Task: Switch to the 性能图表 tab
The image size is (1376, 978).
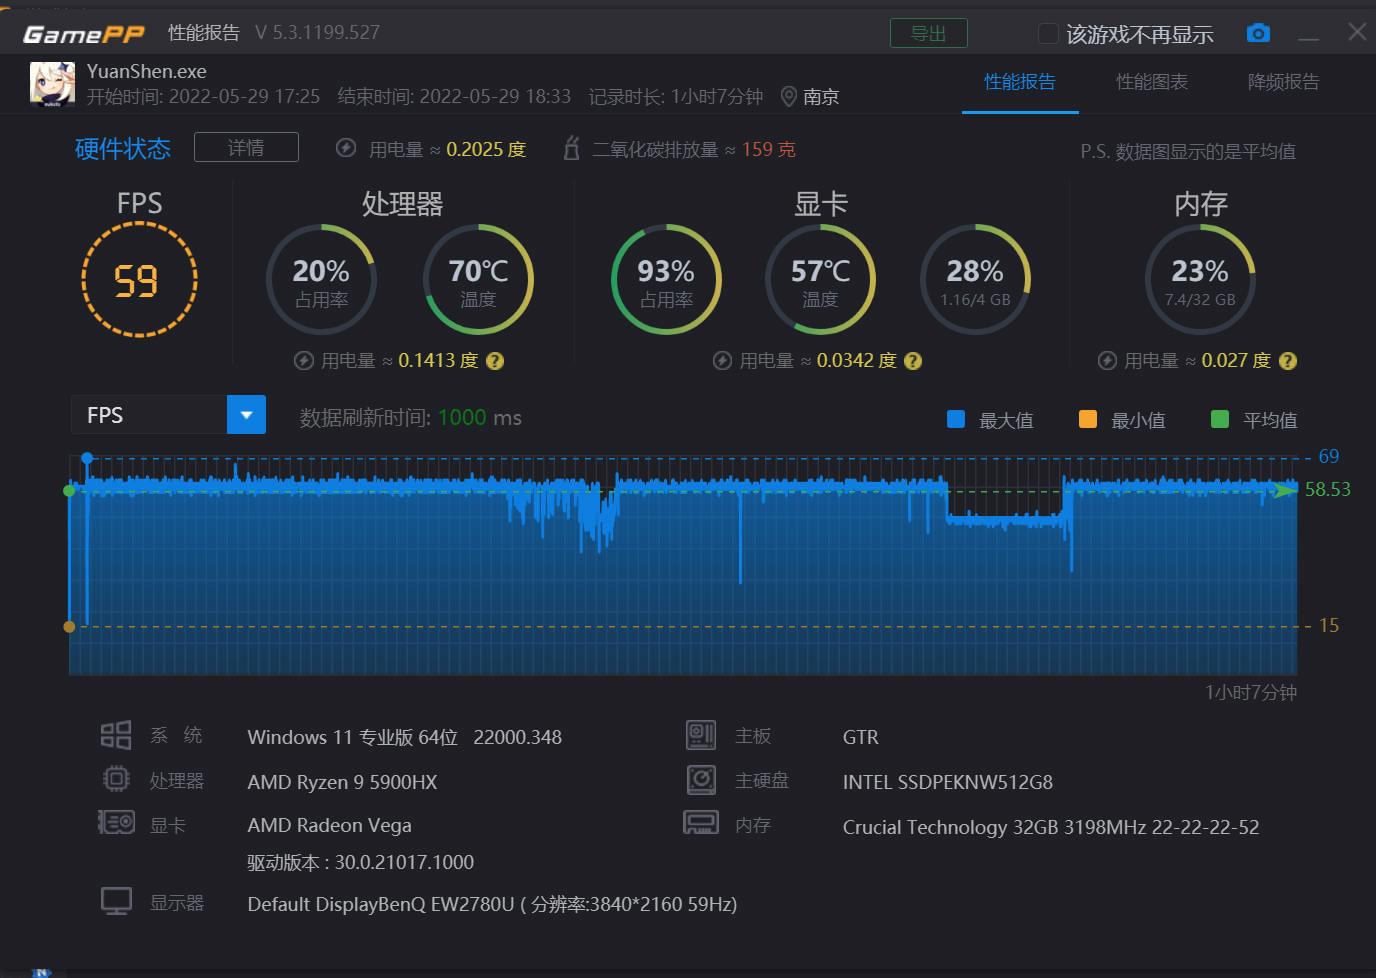Action: coord(1152,83)
